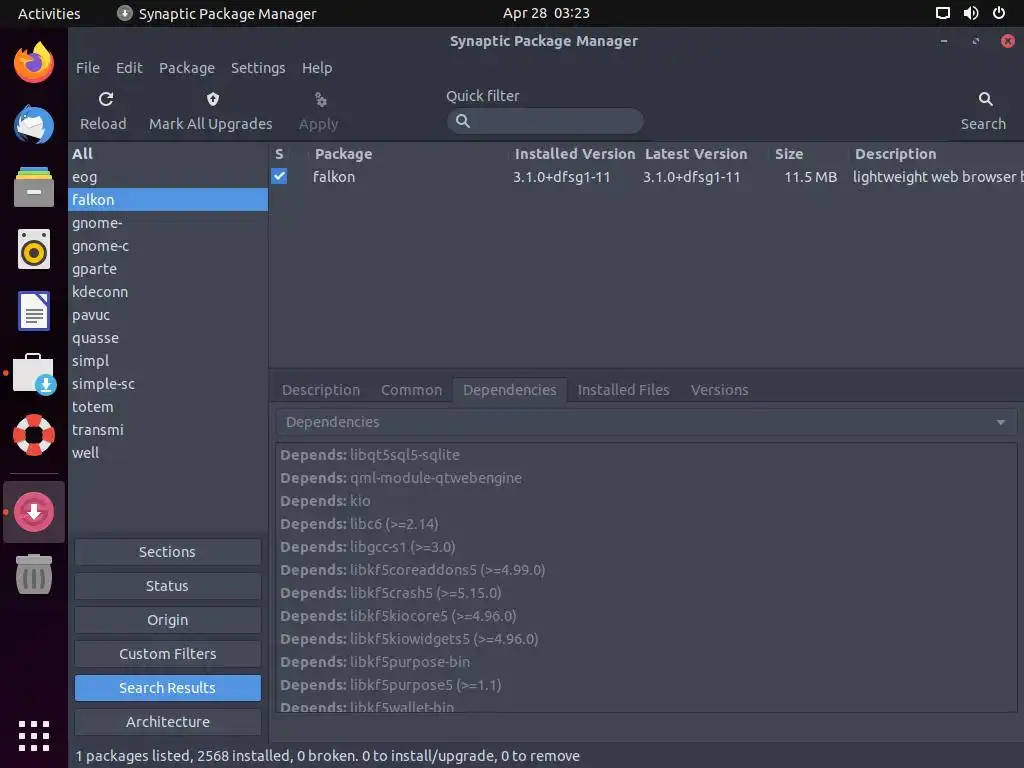This screenshot has height=768, width=1024.
Task: Sort by Package column header
Action: [344, 154]
